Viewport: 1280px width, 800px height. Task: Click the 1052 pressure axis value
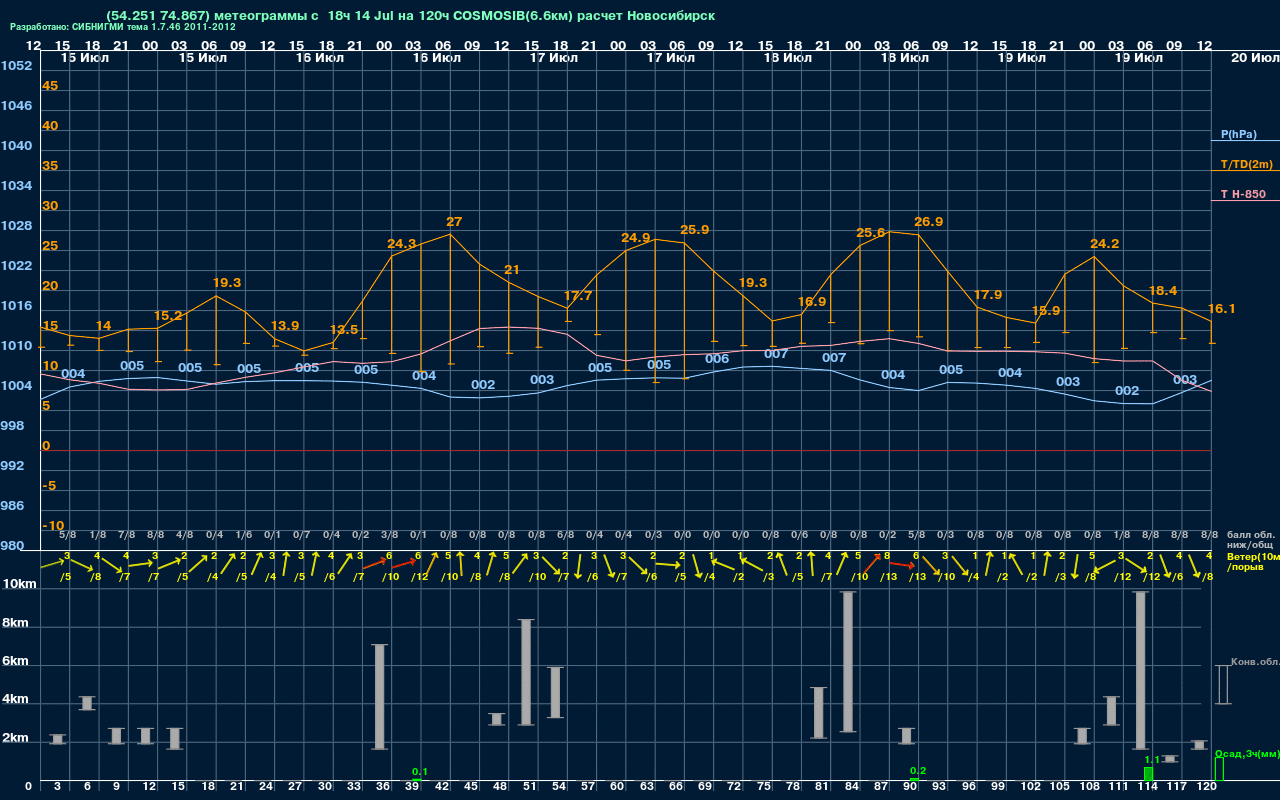click(16, 66)
